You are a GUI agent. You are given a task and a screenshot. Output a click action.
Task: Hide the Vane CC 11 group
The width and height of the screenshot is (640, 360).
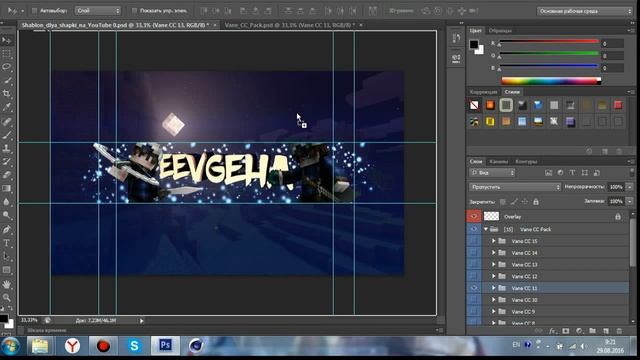click(x=474, y=288)
